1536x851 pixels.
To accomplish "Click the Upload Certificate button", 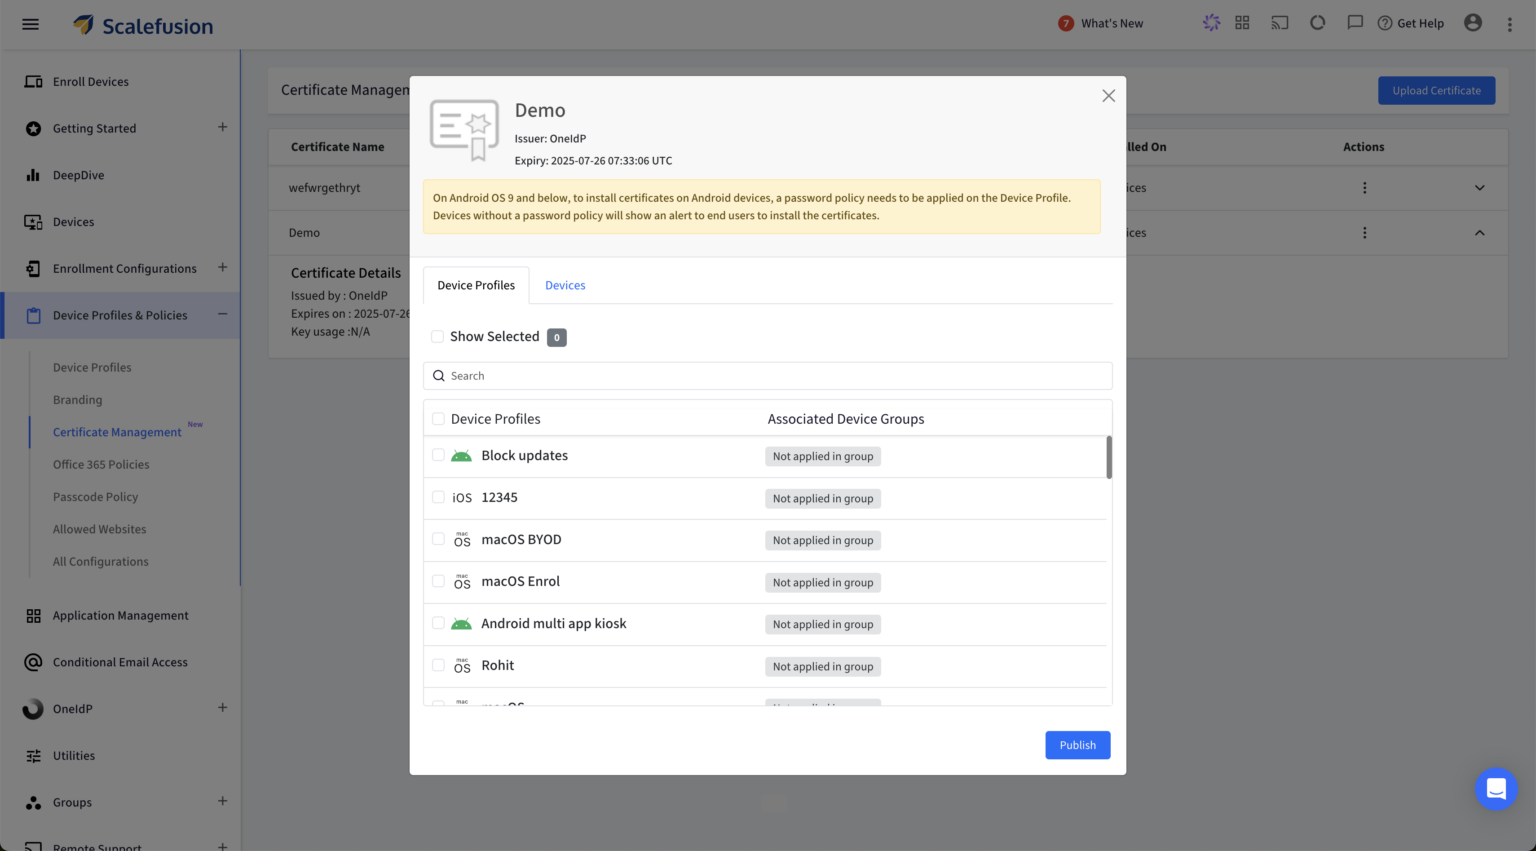I will (x=1436, y=91).
